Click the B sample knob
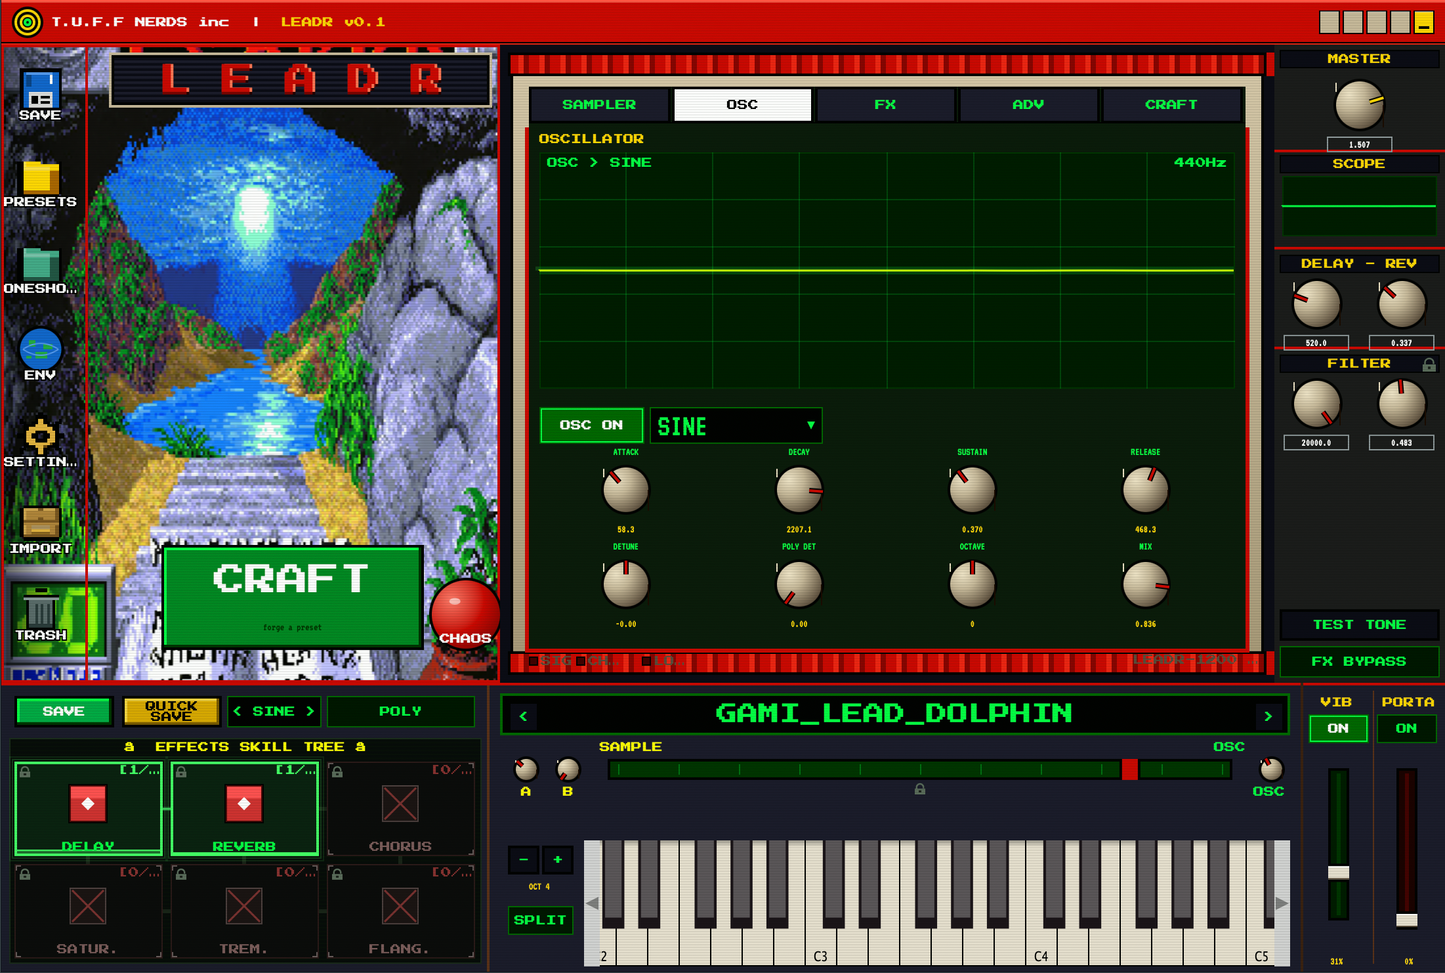This screenshot has width=1445, height=973. [568, 769]
